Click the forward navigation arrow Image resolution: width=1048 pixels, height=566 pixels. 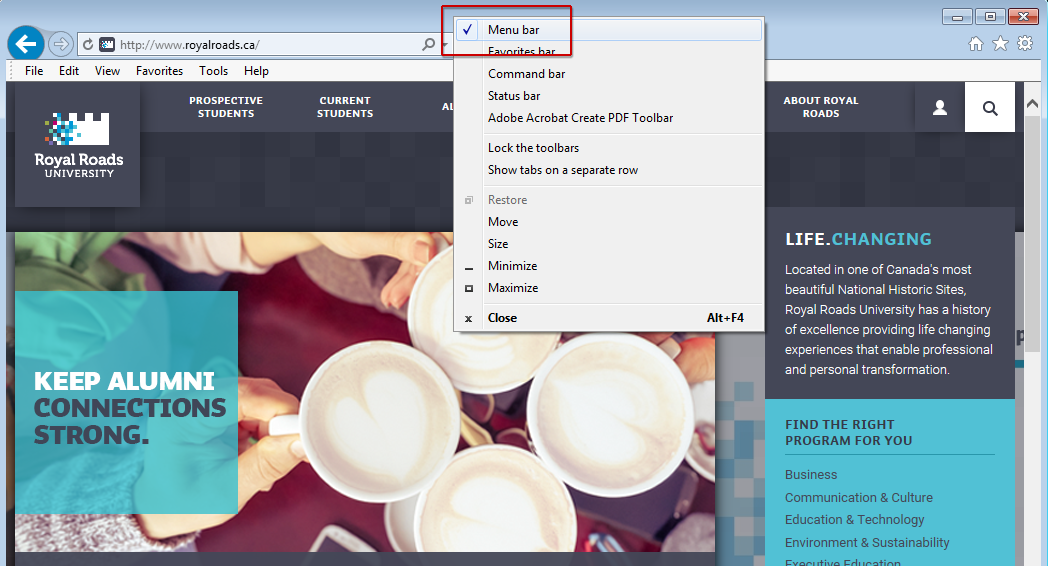(61, 45)
